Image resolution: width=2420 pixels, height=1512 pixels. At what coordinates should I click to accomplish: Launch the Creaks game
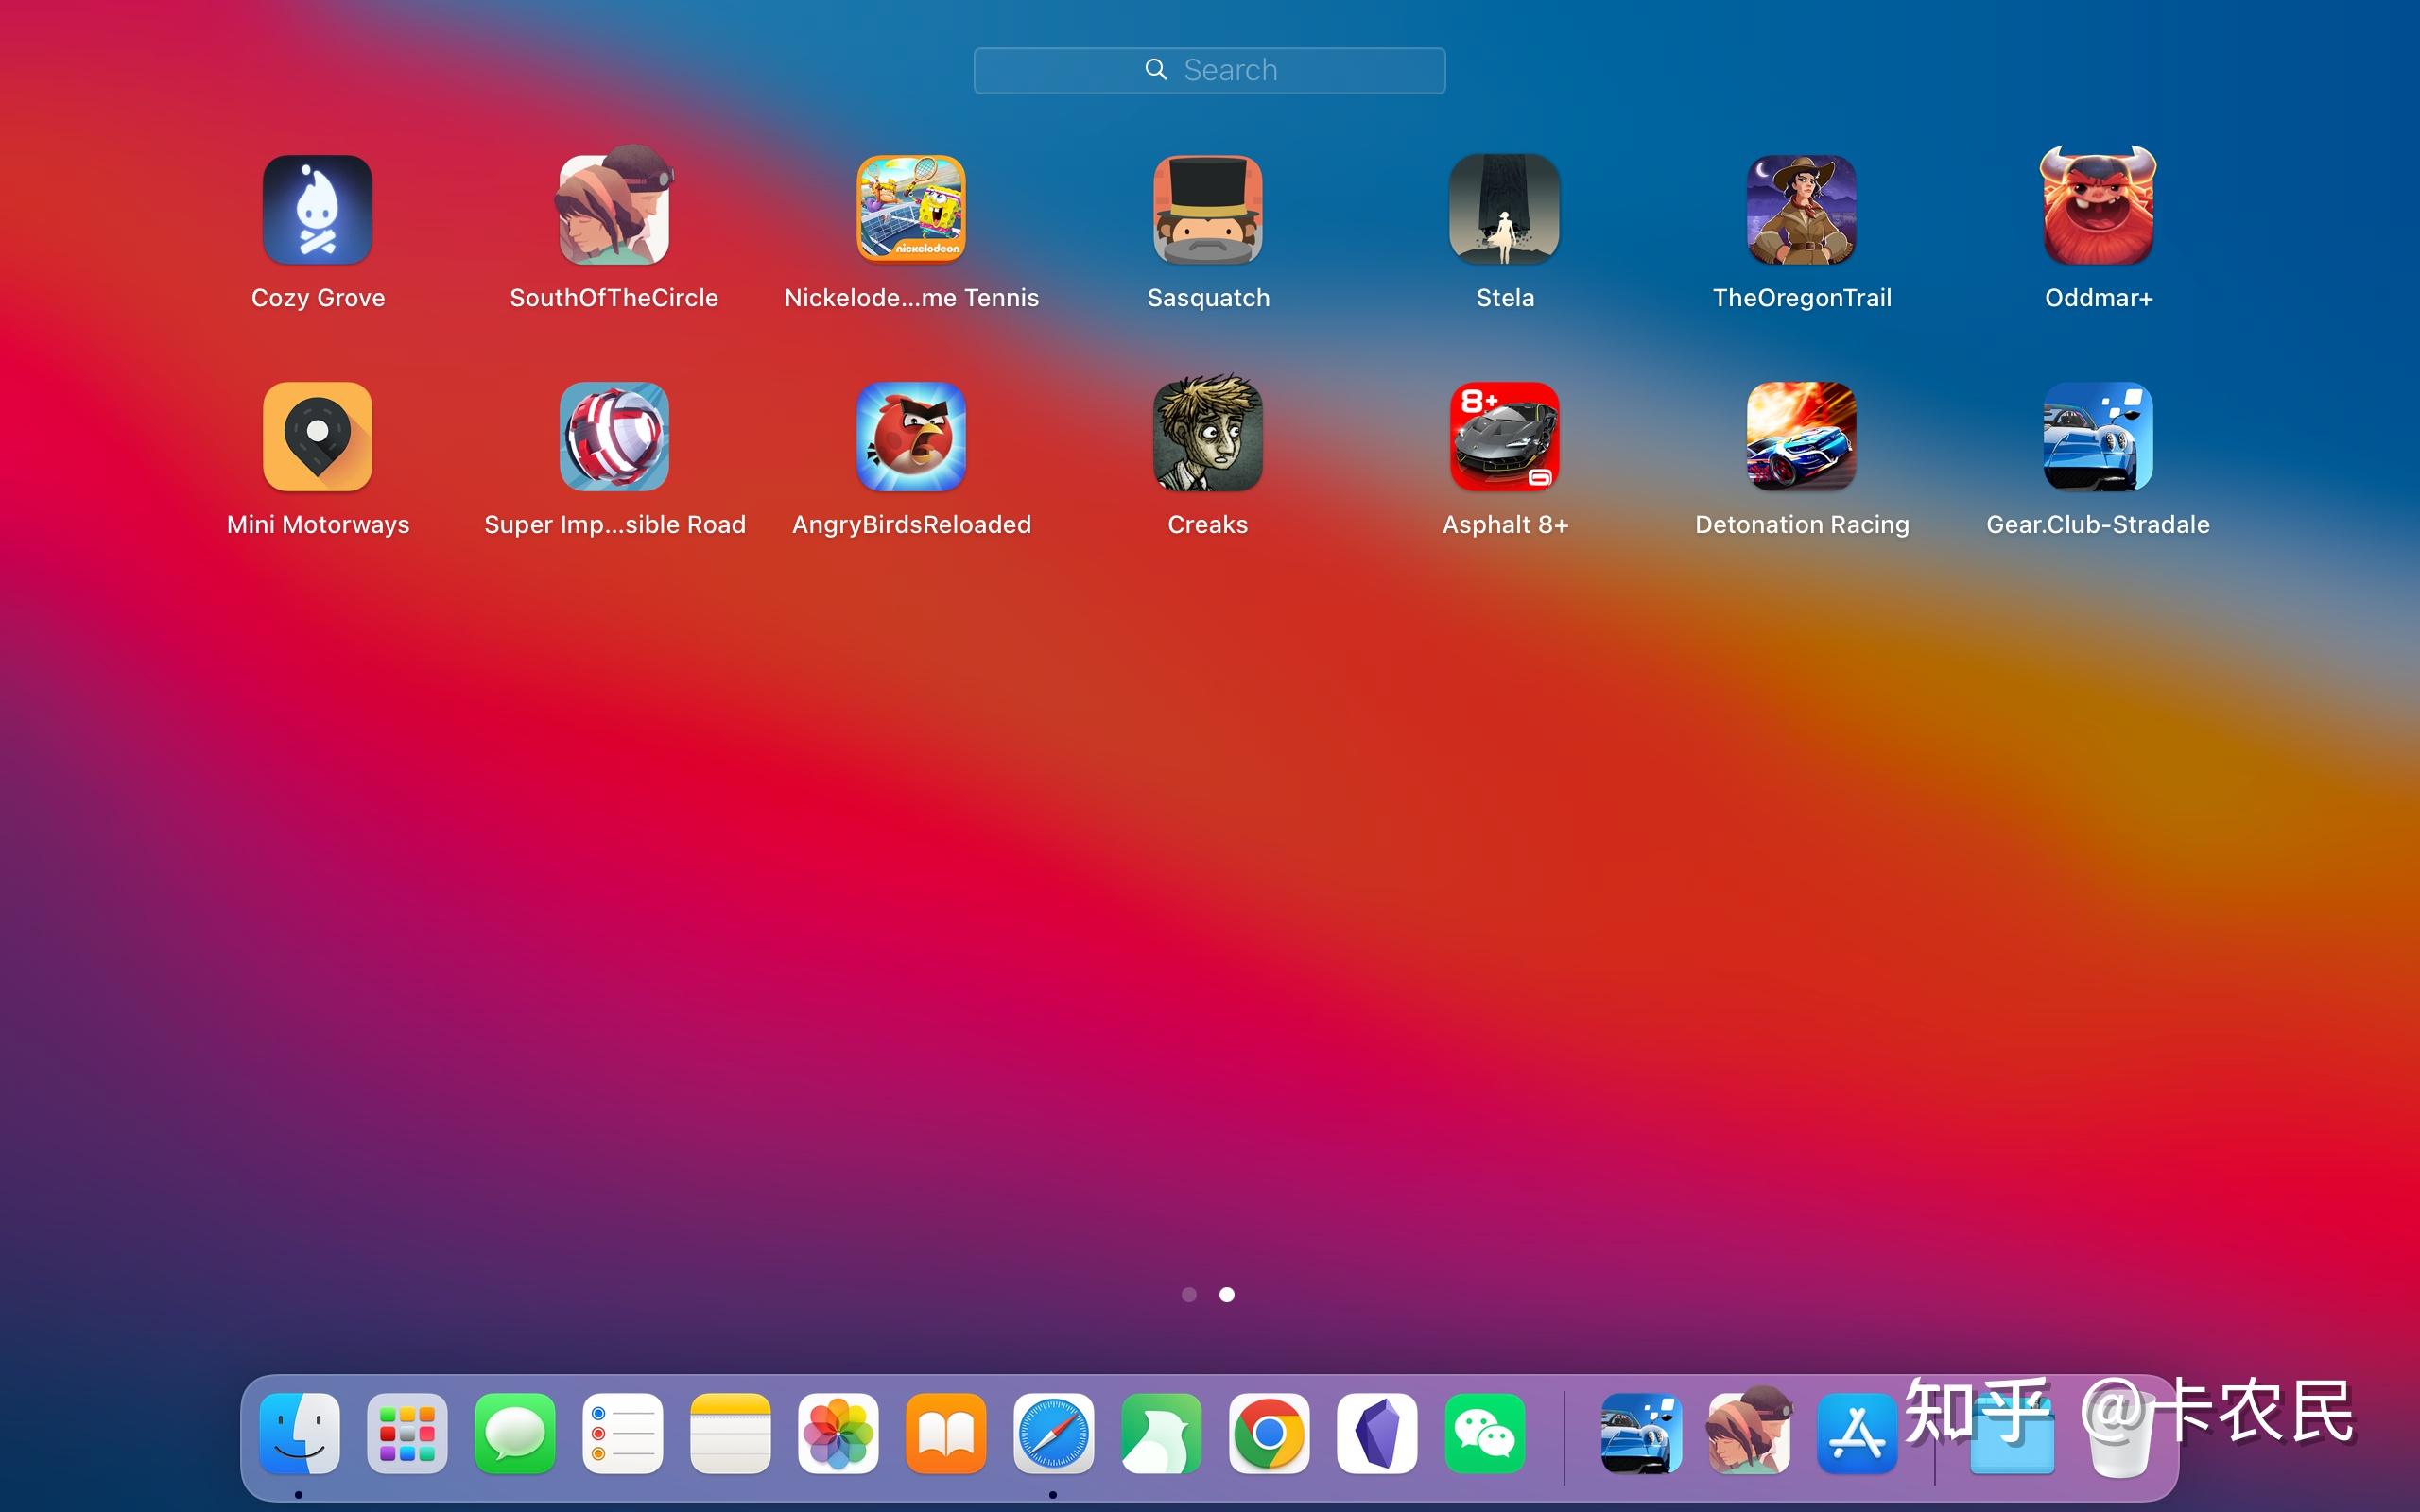1208,437
